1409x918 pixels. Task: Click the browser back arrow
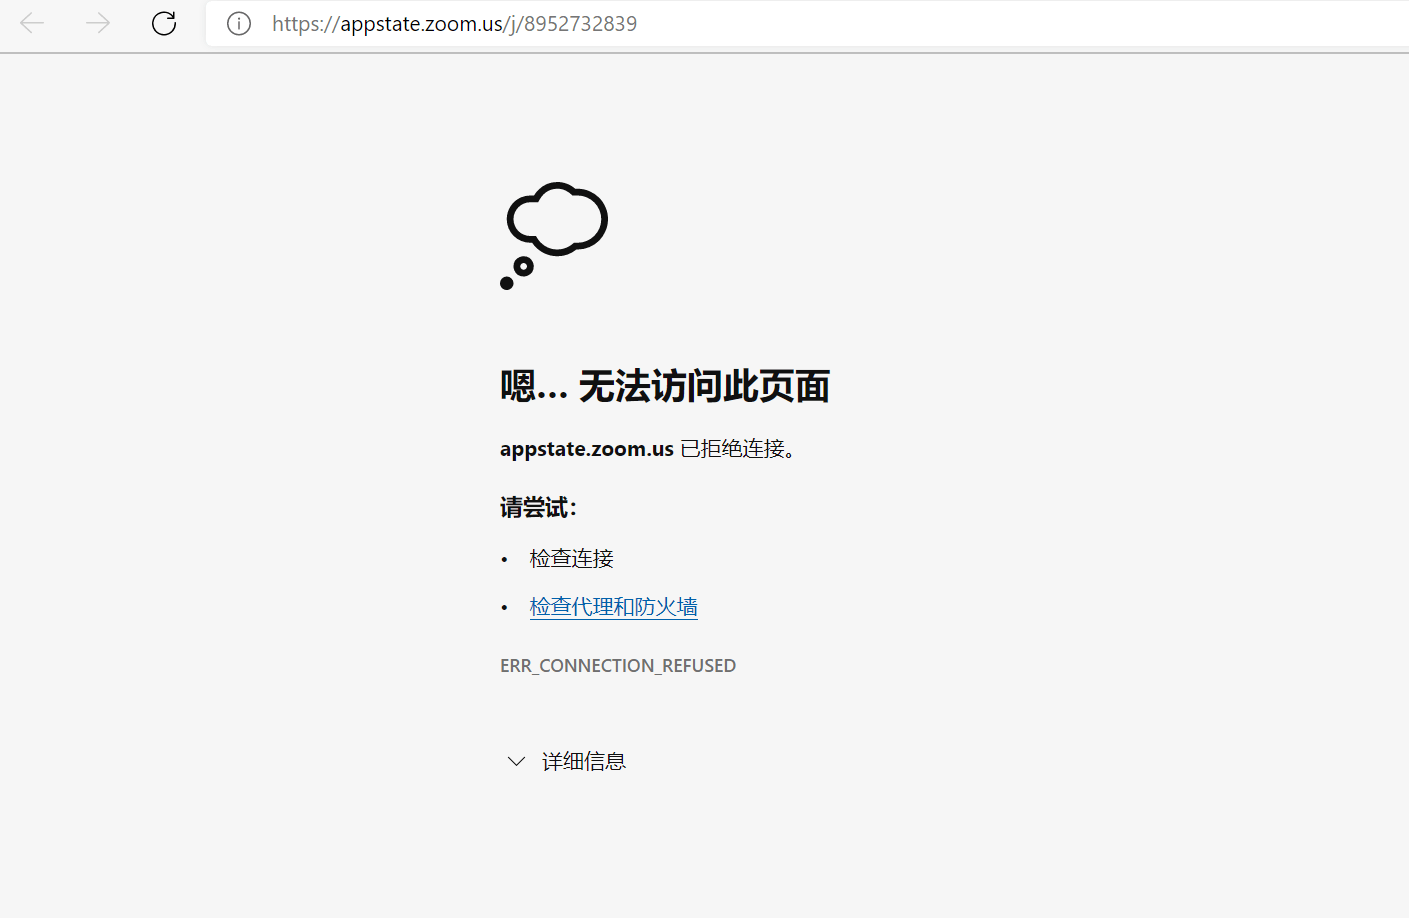tap(32, 23)
